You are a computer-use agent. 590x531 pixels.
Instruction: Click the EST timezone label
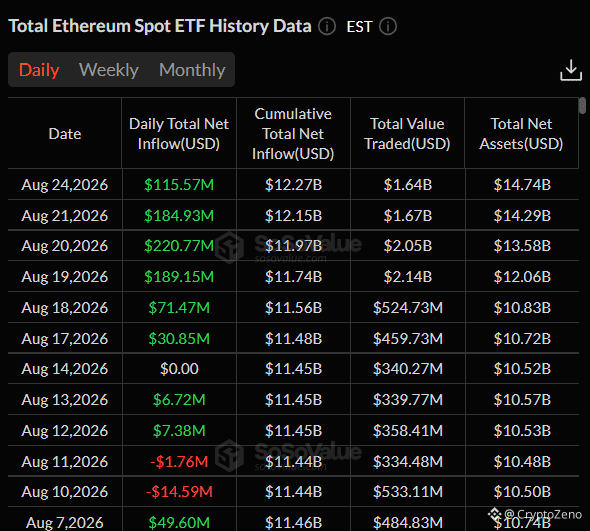tap(359, 27)
